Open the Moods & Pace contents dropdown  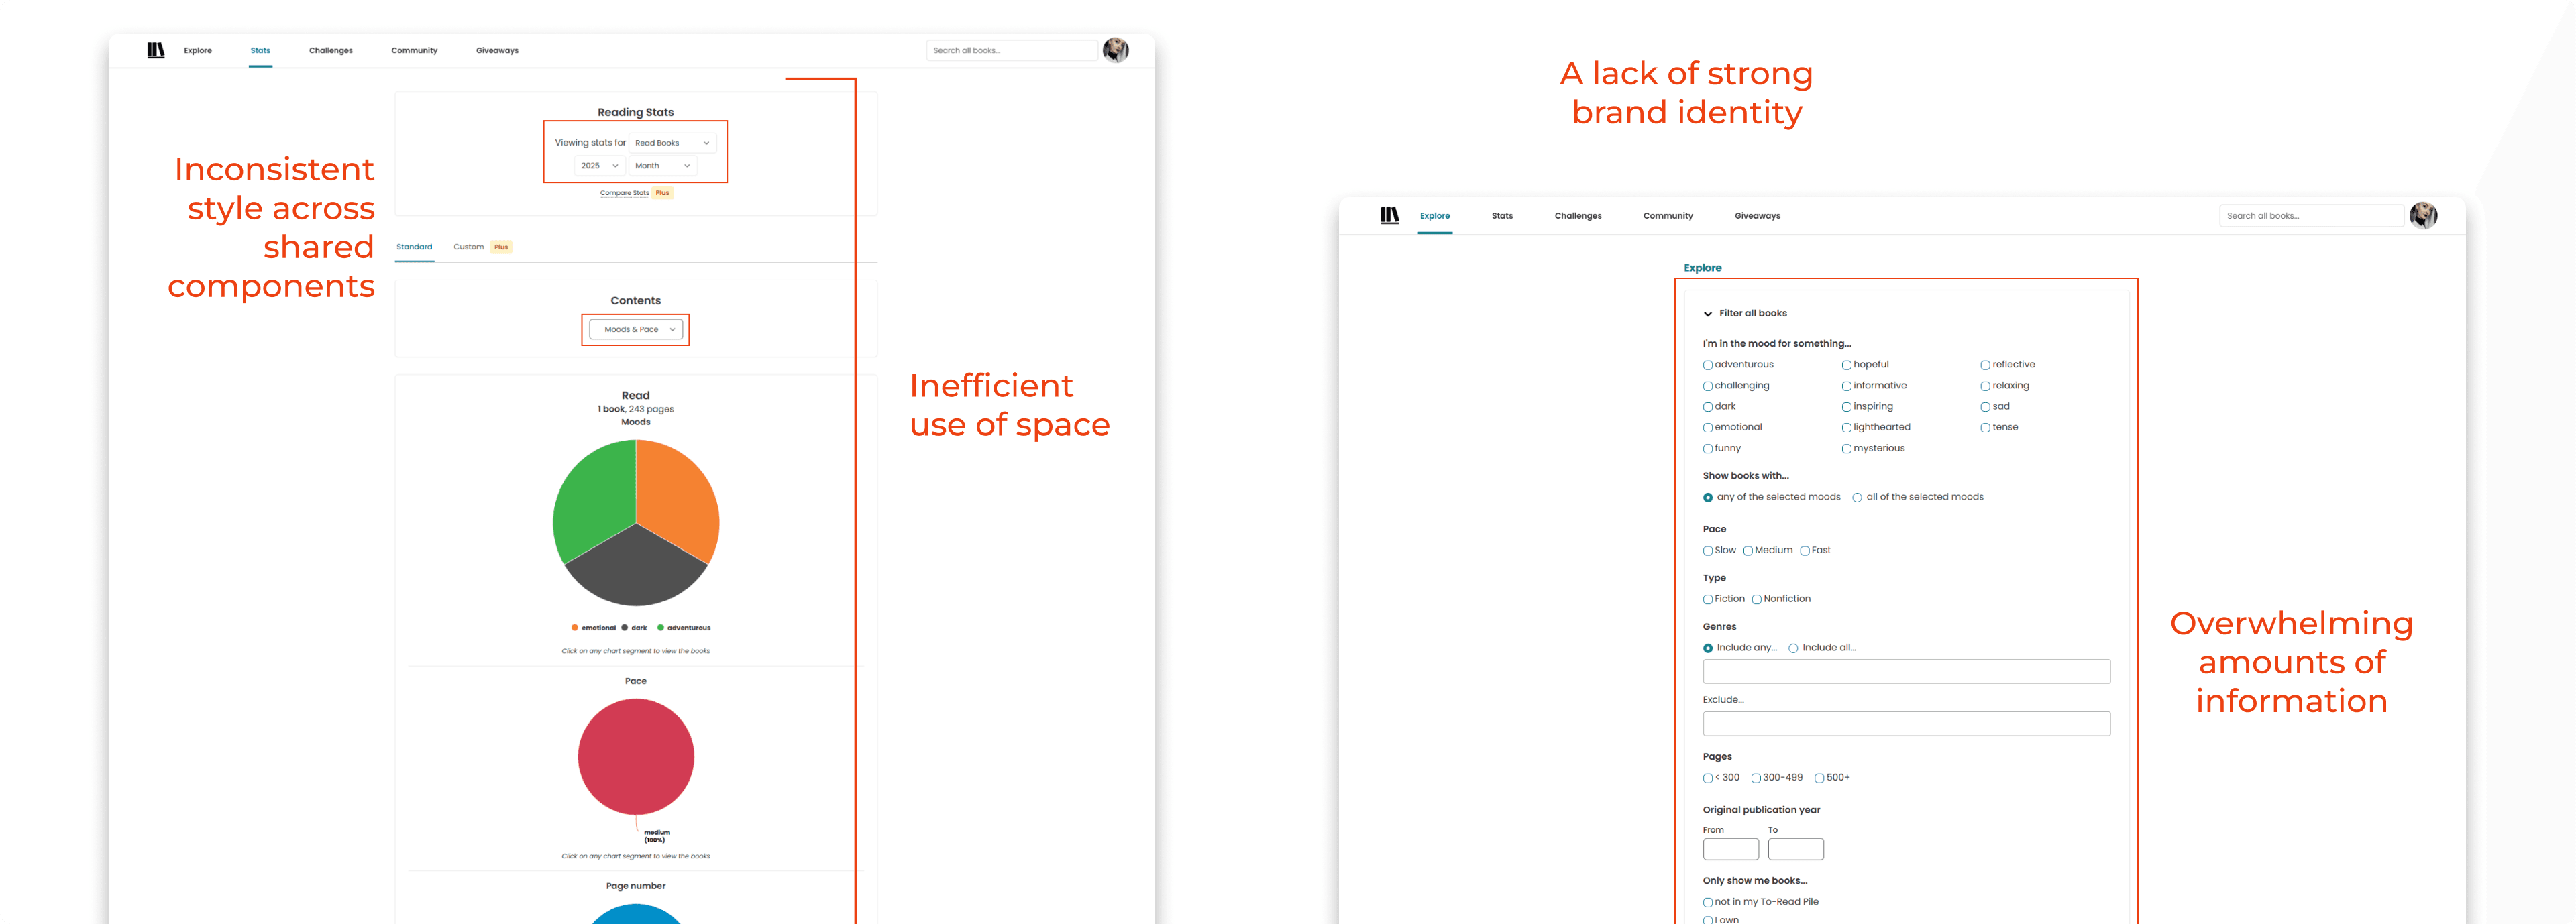[x=636, y=329]
